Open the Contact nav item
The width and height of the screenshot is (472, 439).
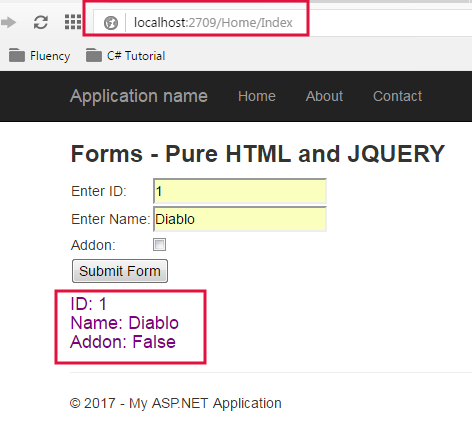click(x=397, y=96)
